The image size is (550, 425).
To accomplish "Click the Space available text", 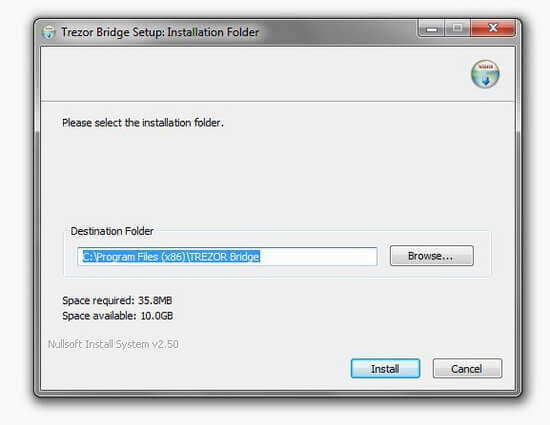I will [x=118, y=316].
